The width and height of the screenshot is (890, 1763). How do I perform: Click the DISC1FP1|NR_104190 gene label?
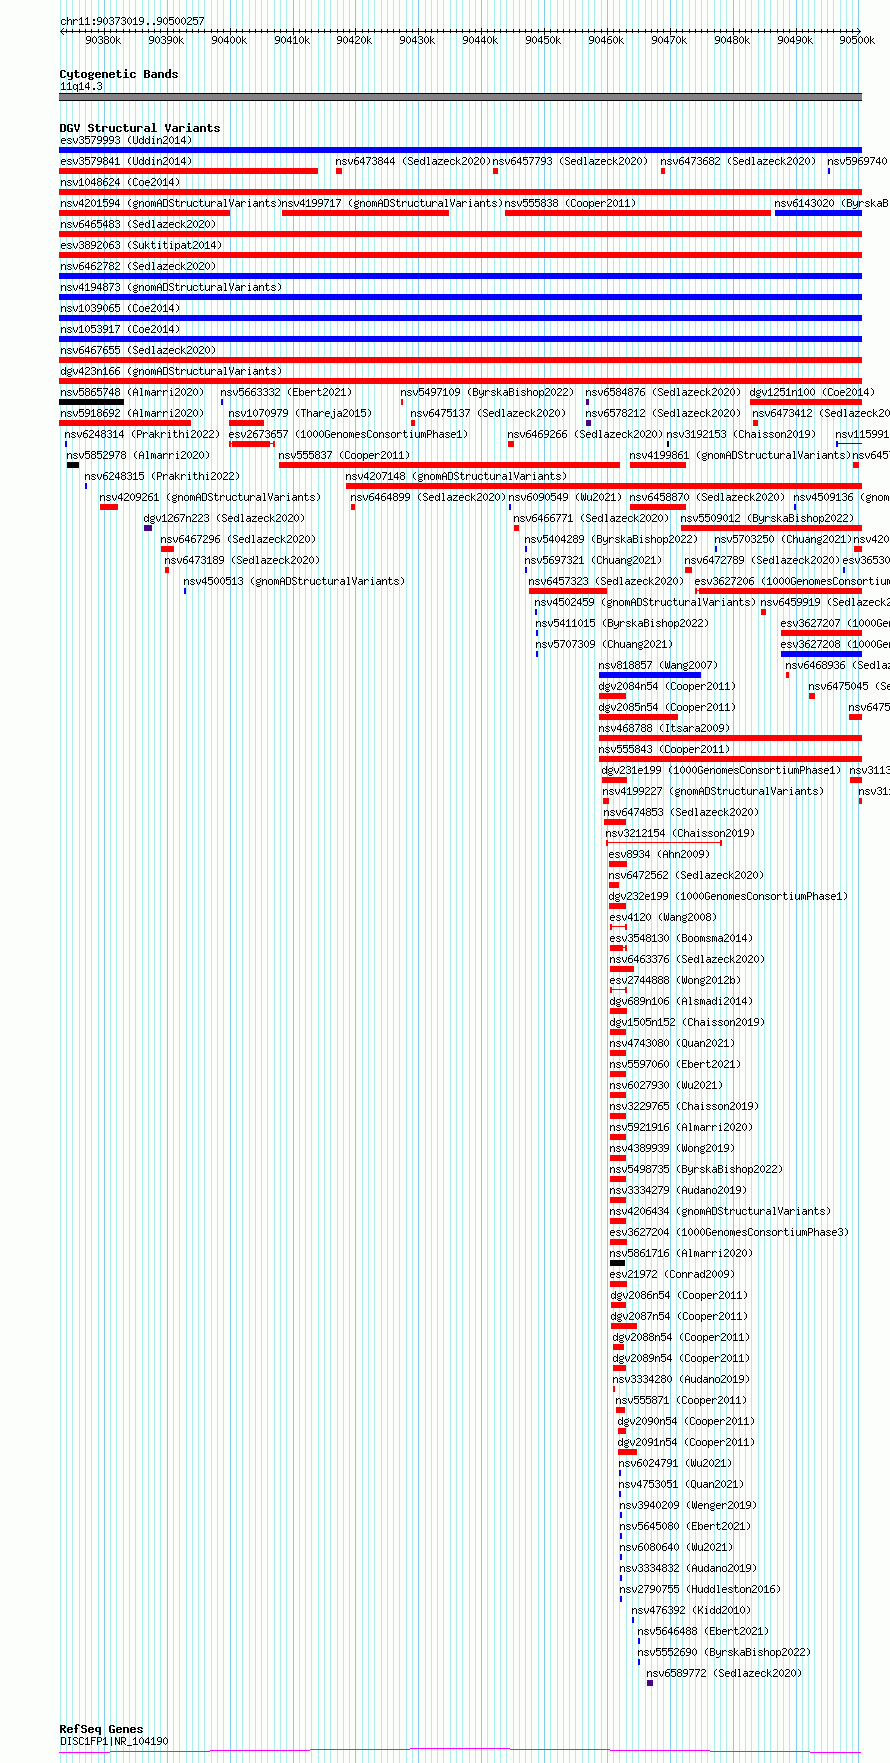point(114,1741)
